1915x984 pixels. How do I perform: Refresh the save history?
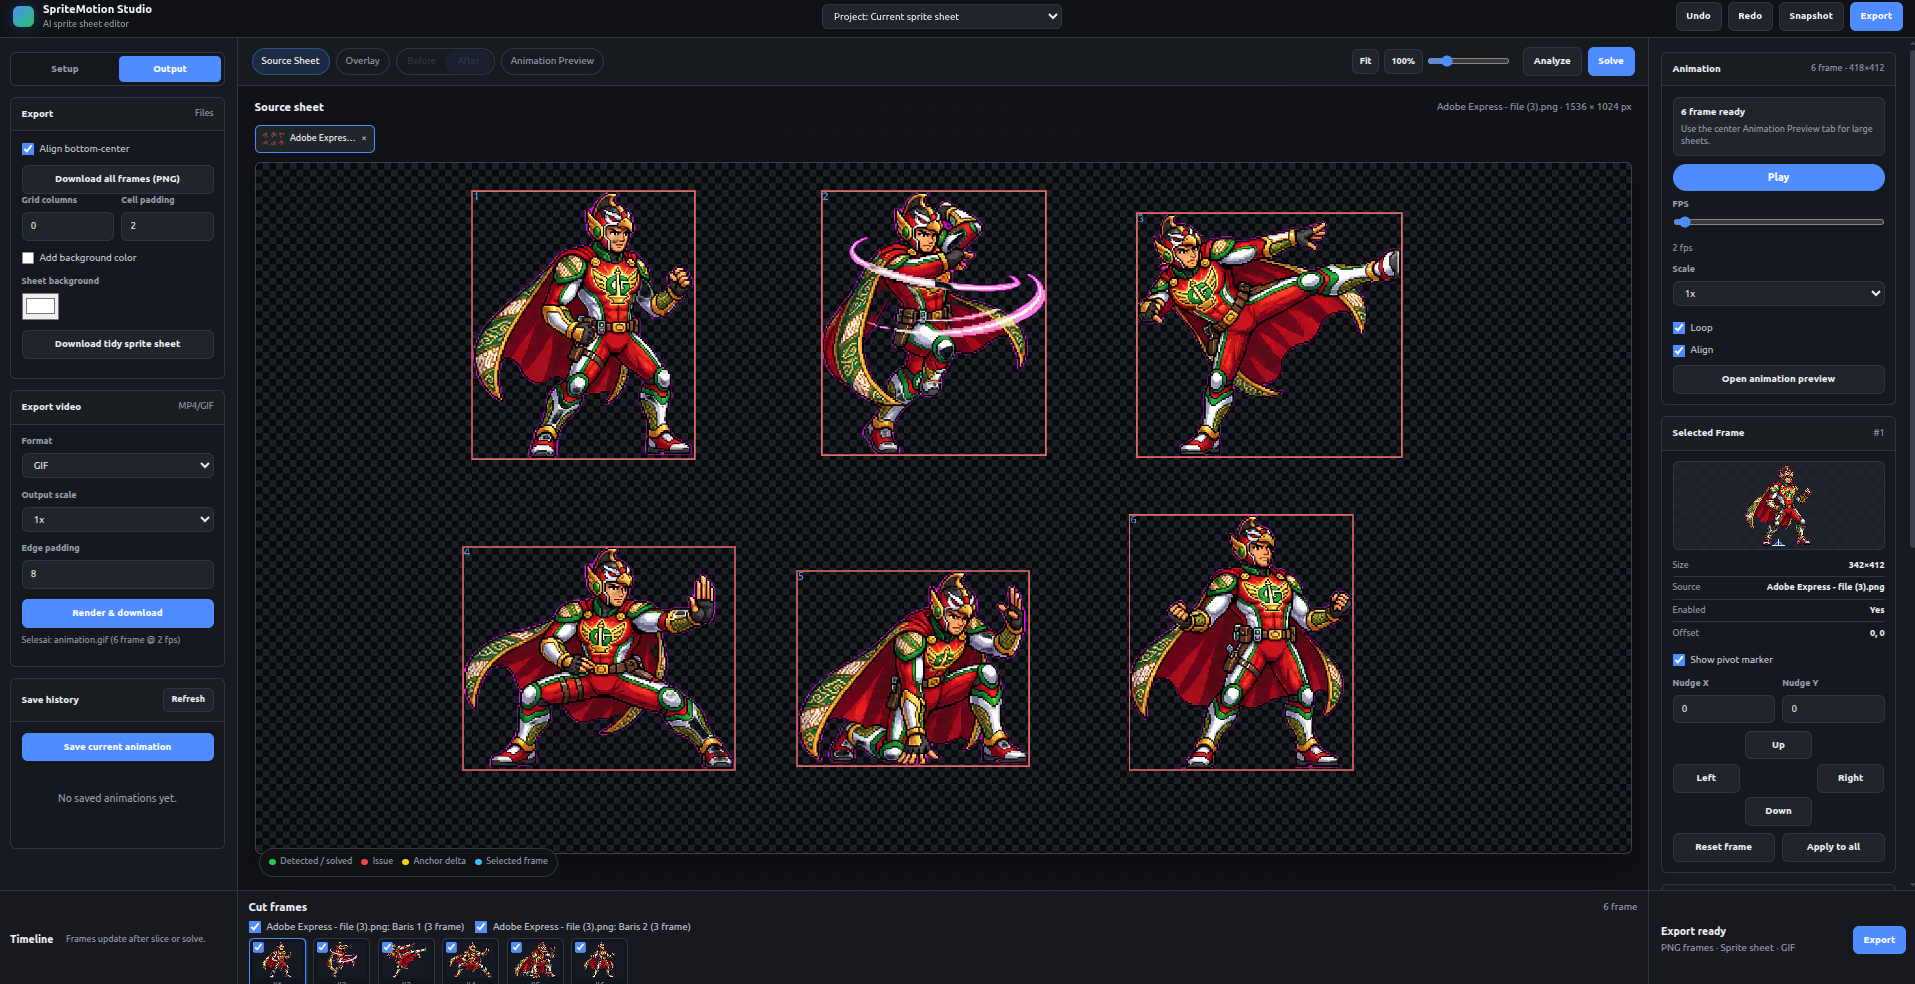[x=188, y=699]
